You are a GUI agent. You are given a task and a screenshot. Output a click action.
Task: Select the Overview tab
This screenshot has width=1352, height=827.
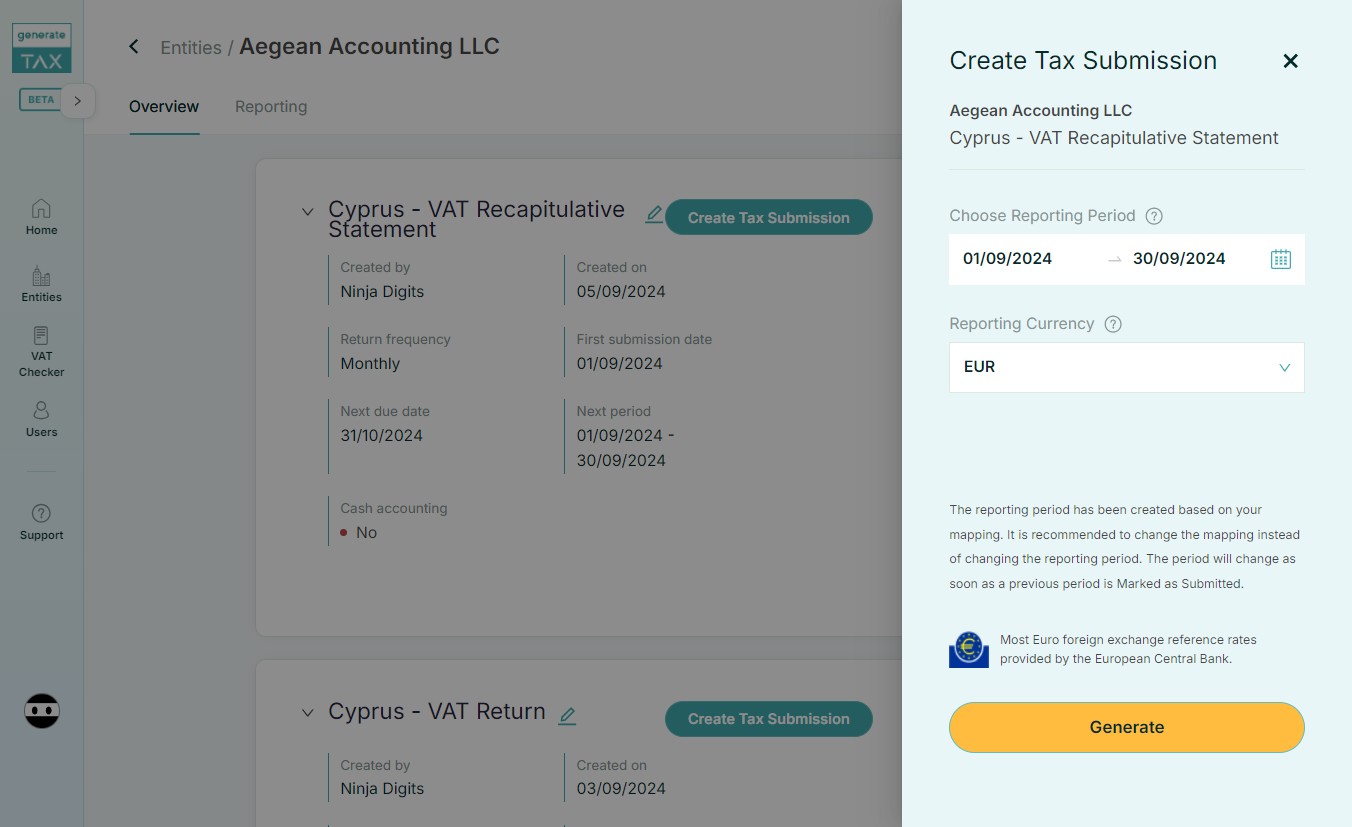coord(164,107)
